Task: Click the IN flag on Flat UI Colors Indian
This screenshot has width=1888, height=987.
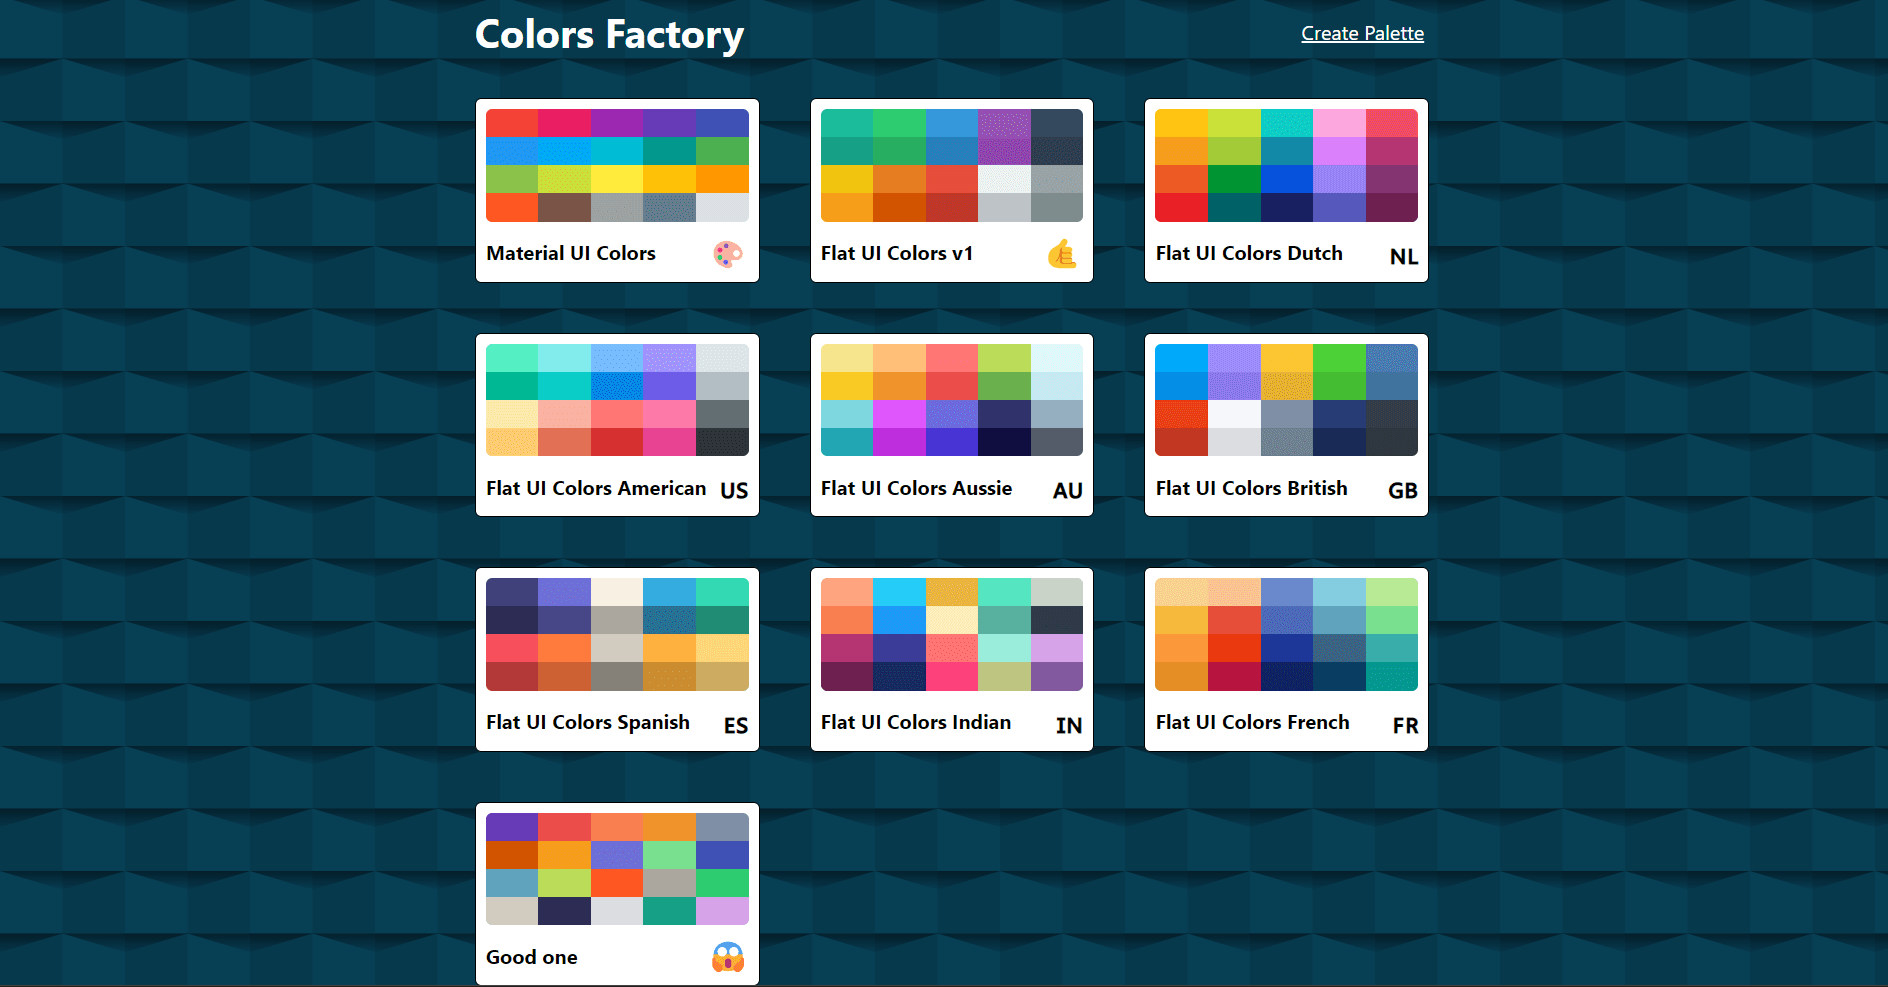Action: tap(1069, 725)
